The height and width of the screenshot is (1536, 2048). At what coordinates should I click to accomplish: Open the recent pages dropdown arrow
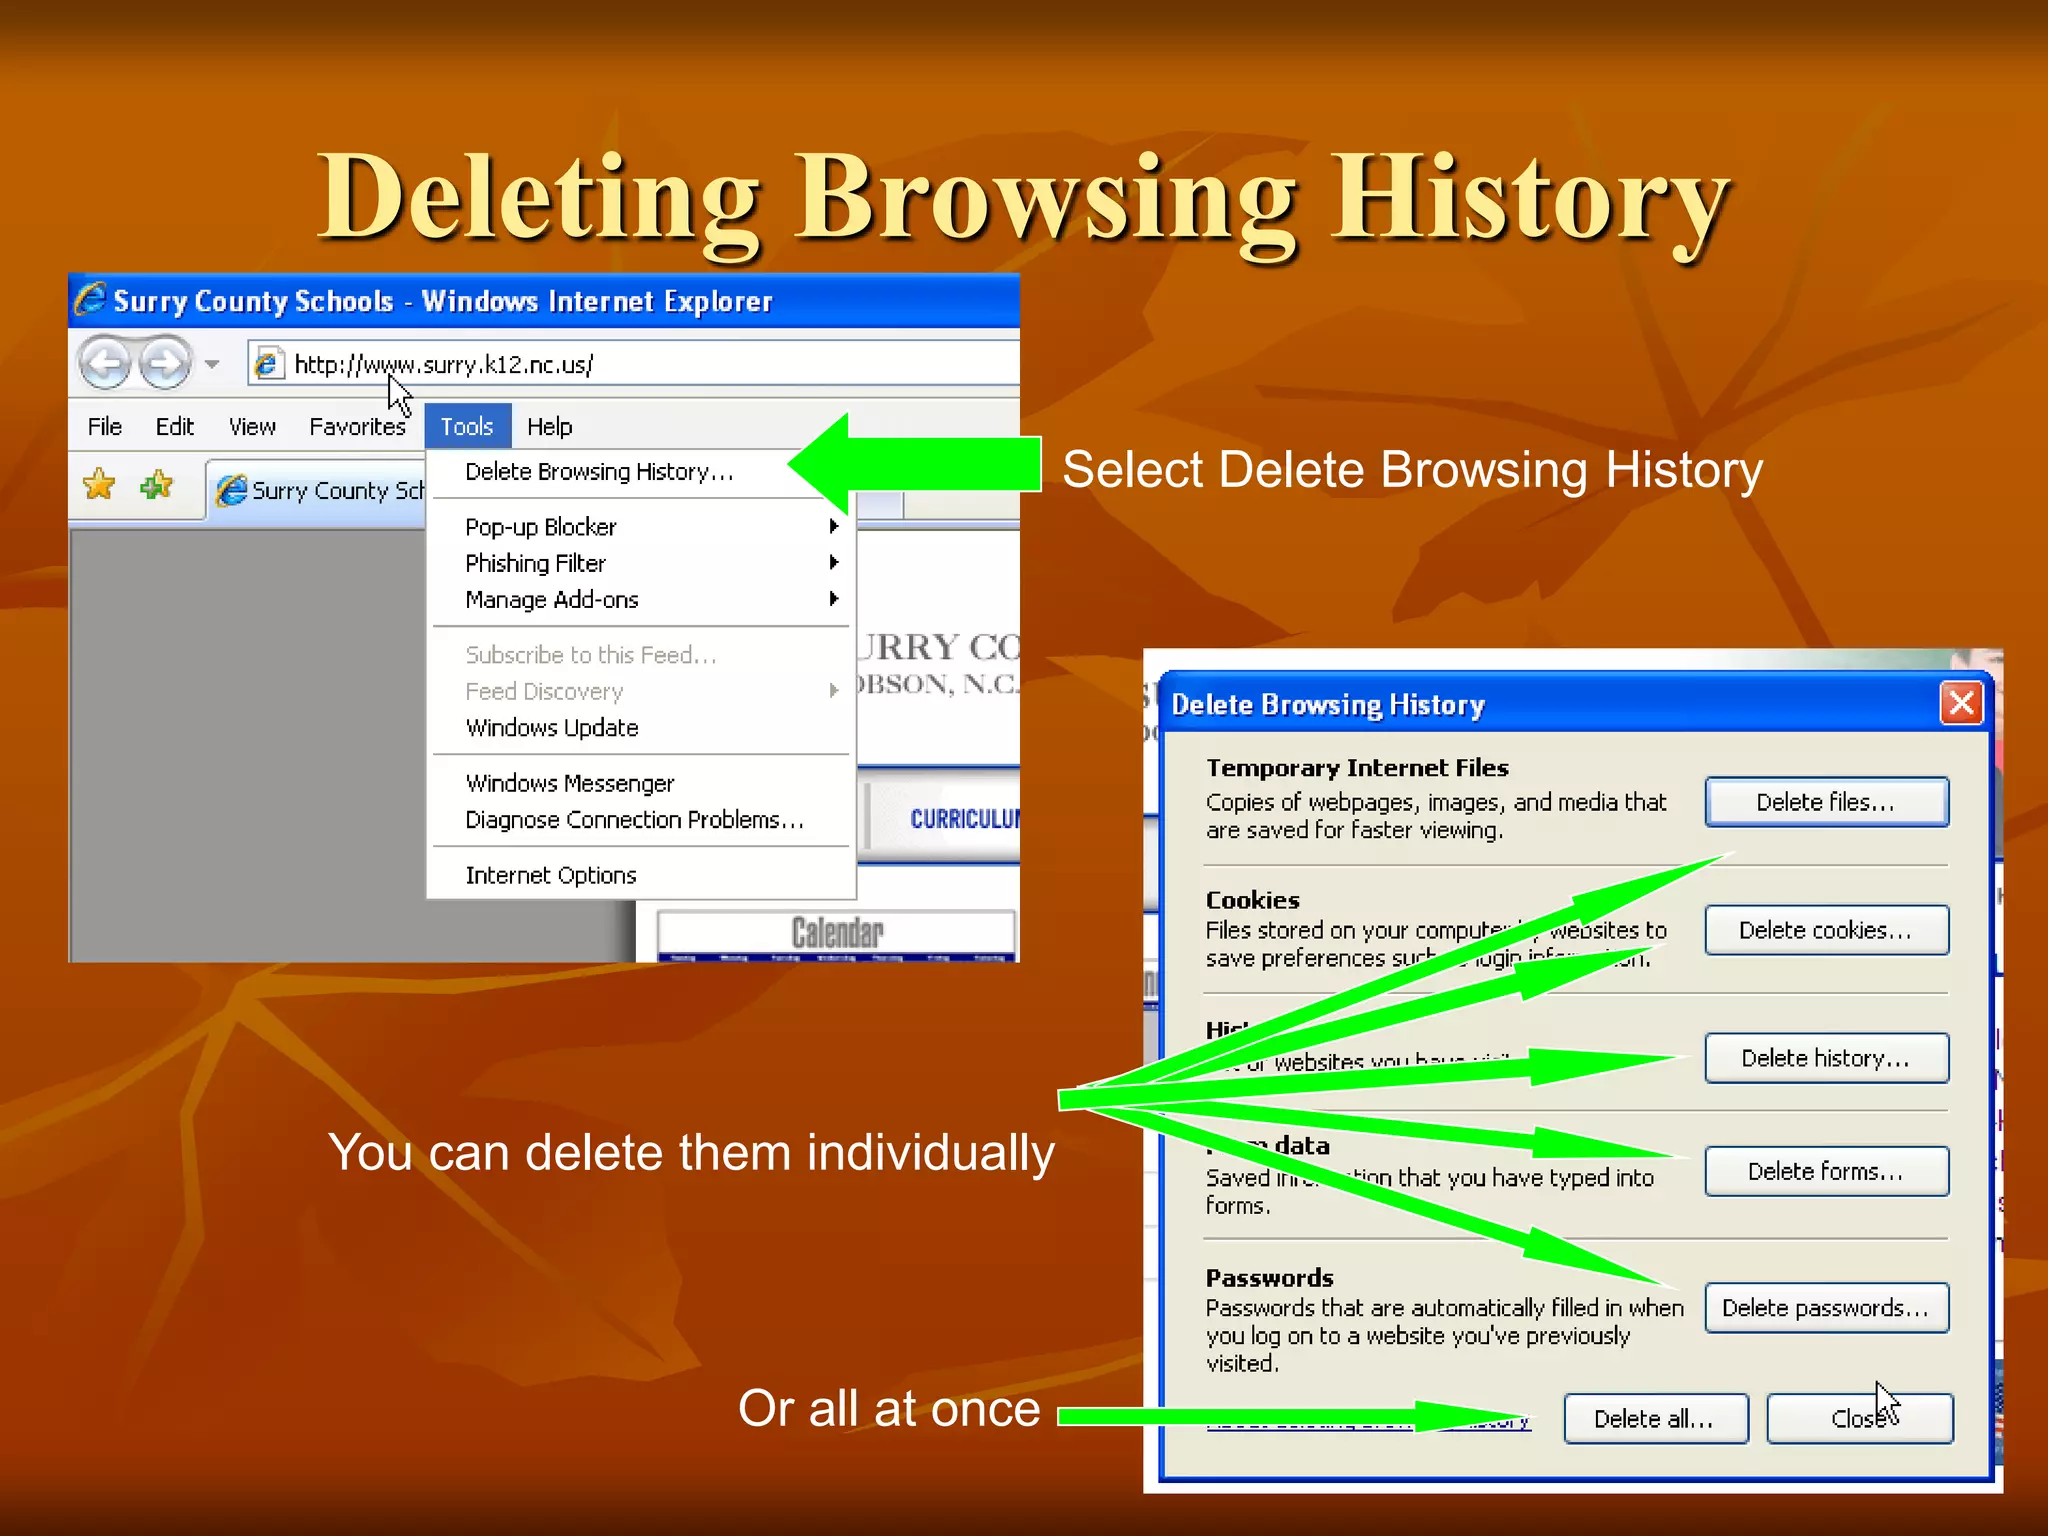pyautogui.click(x=212, y=364)
